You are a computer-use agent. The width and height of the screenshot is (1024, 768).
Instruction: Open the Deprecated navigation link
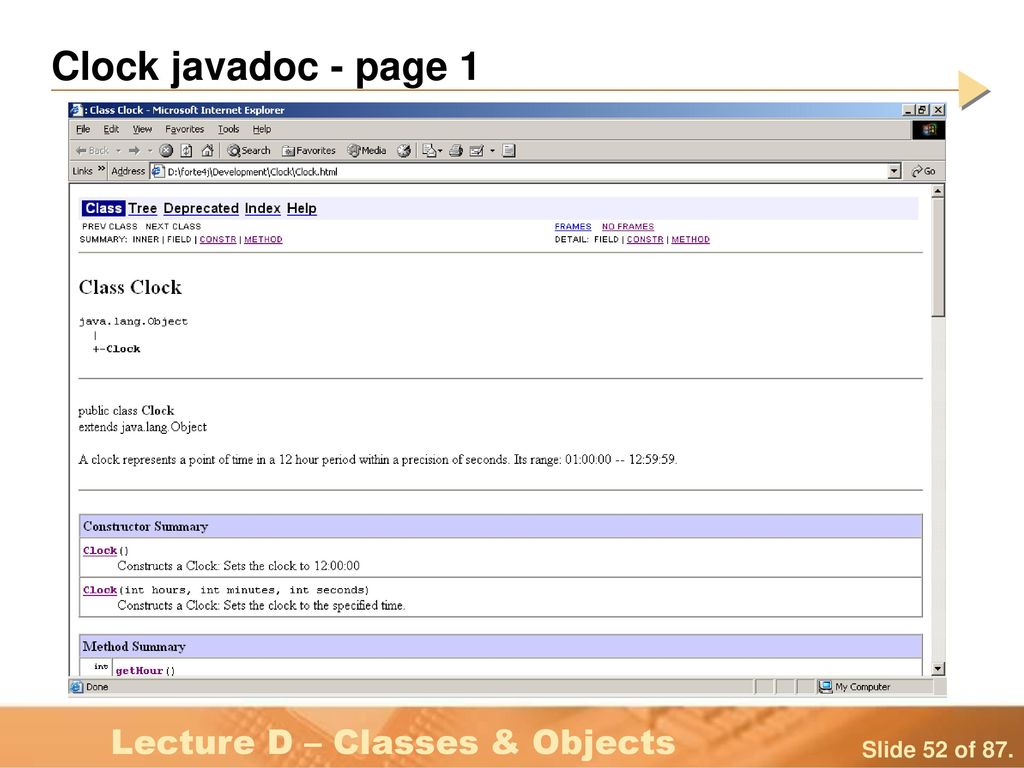201,208
